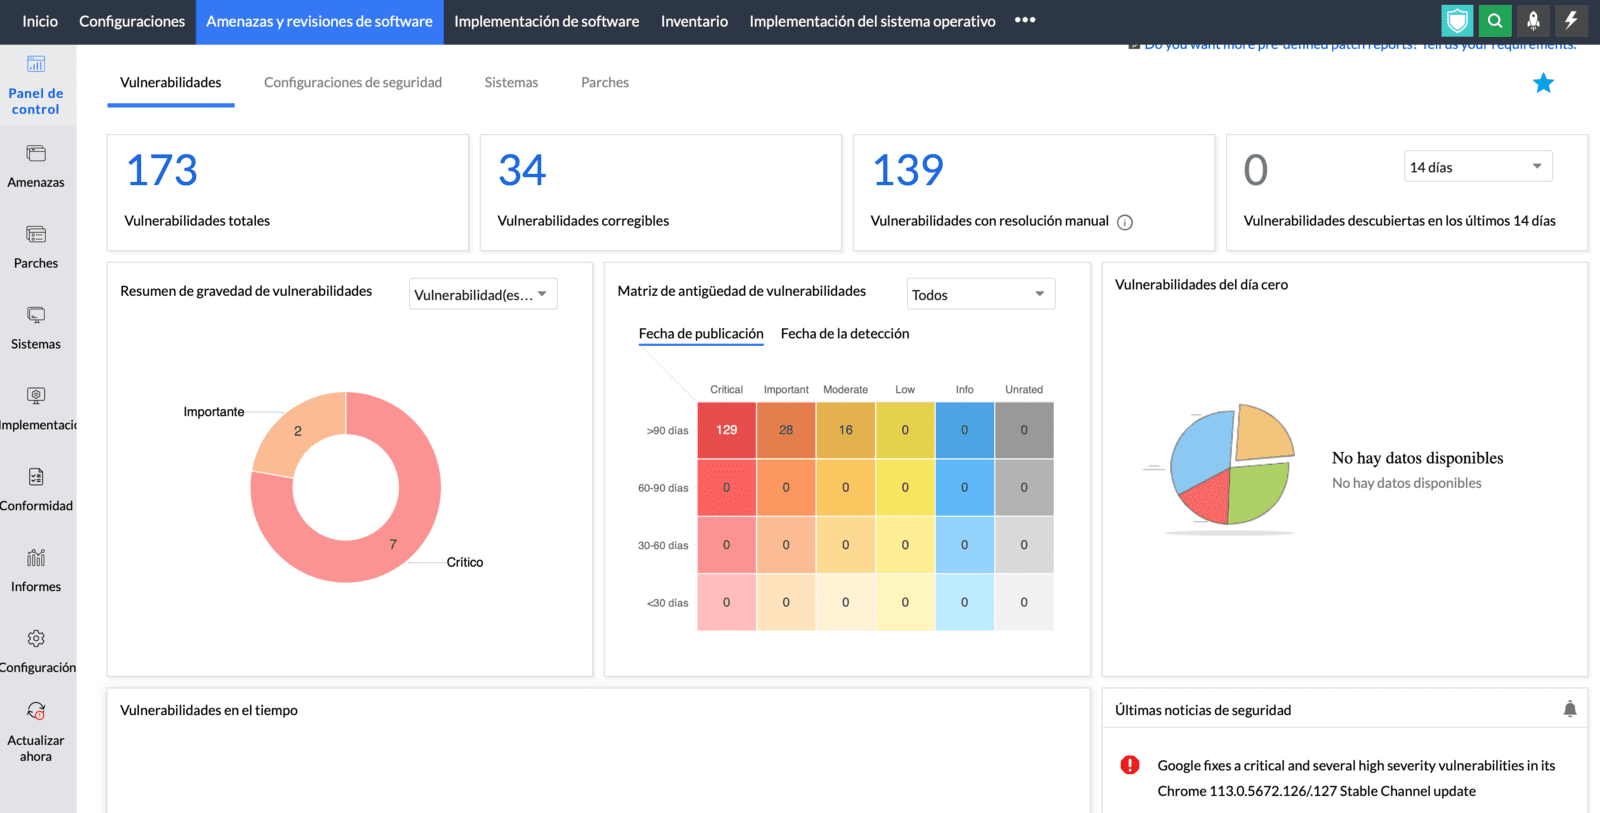Open the search magnifier icon

coord(1495,21)
